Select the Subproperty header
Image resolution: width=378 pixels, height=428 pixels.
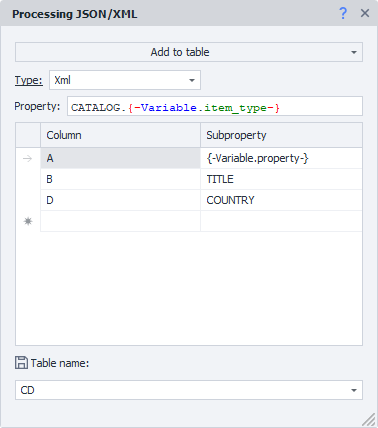(281, 135)
